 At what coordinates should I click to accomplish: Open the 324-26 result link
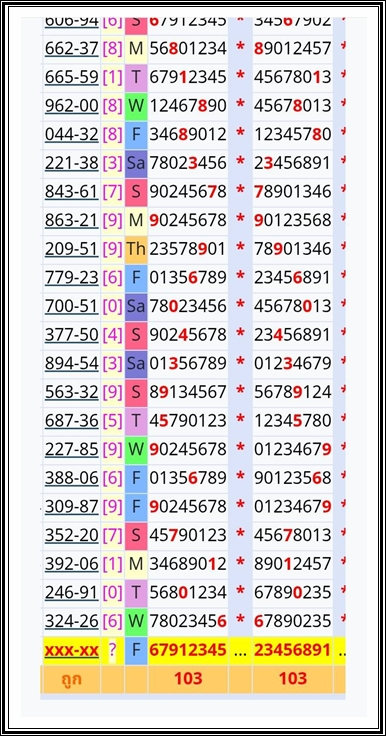[71, 622]
